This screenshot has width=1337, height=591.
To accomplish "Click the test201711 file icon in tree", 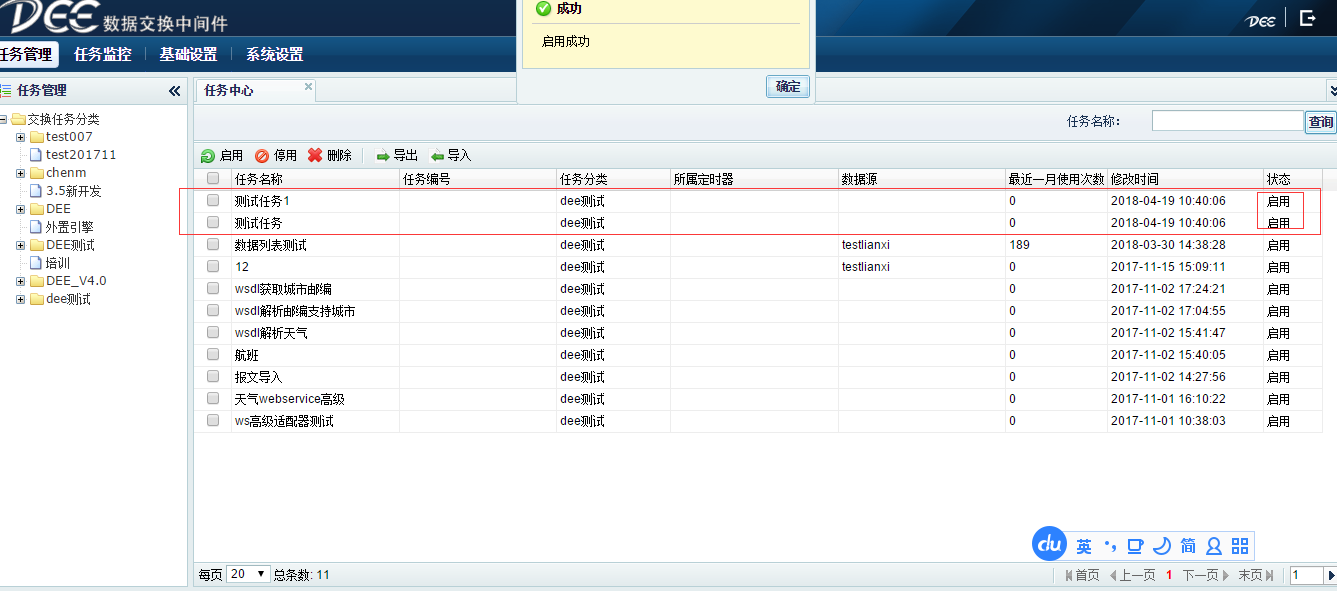I will pos(36,155).
